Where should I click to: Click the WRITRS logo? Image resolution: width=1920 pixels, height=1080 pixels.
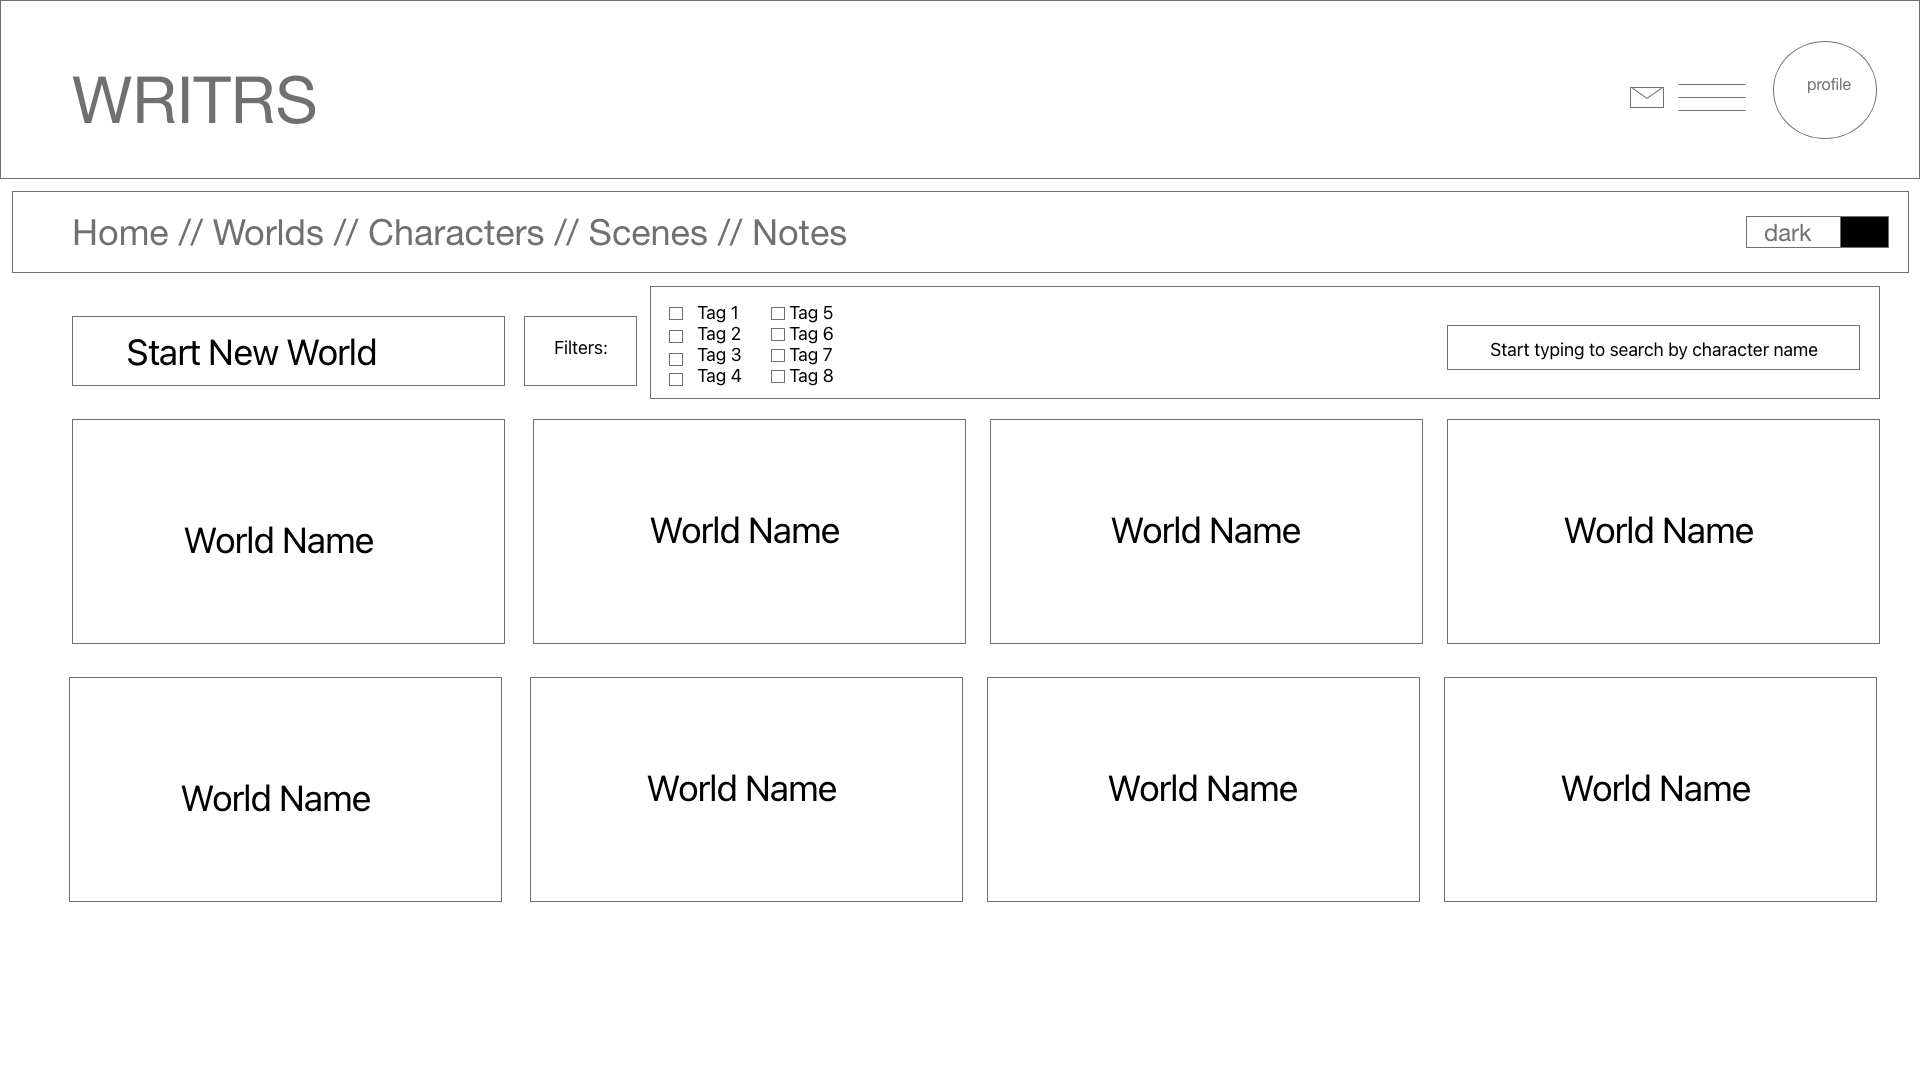pos(194,100)
